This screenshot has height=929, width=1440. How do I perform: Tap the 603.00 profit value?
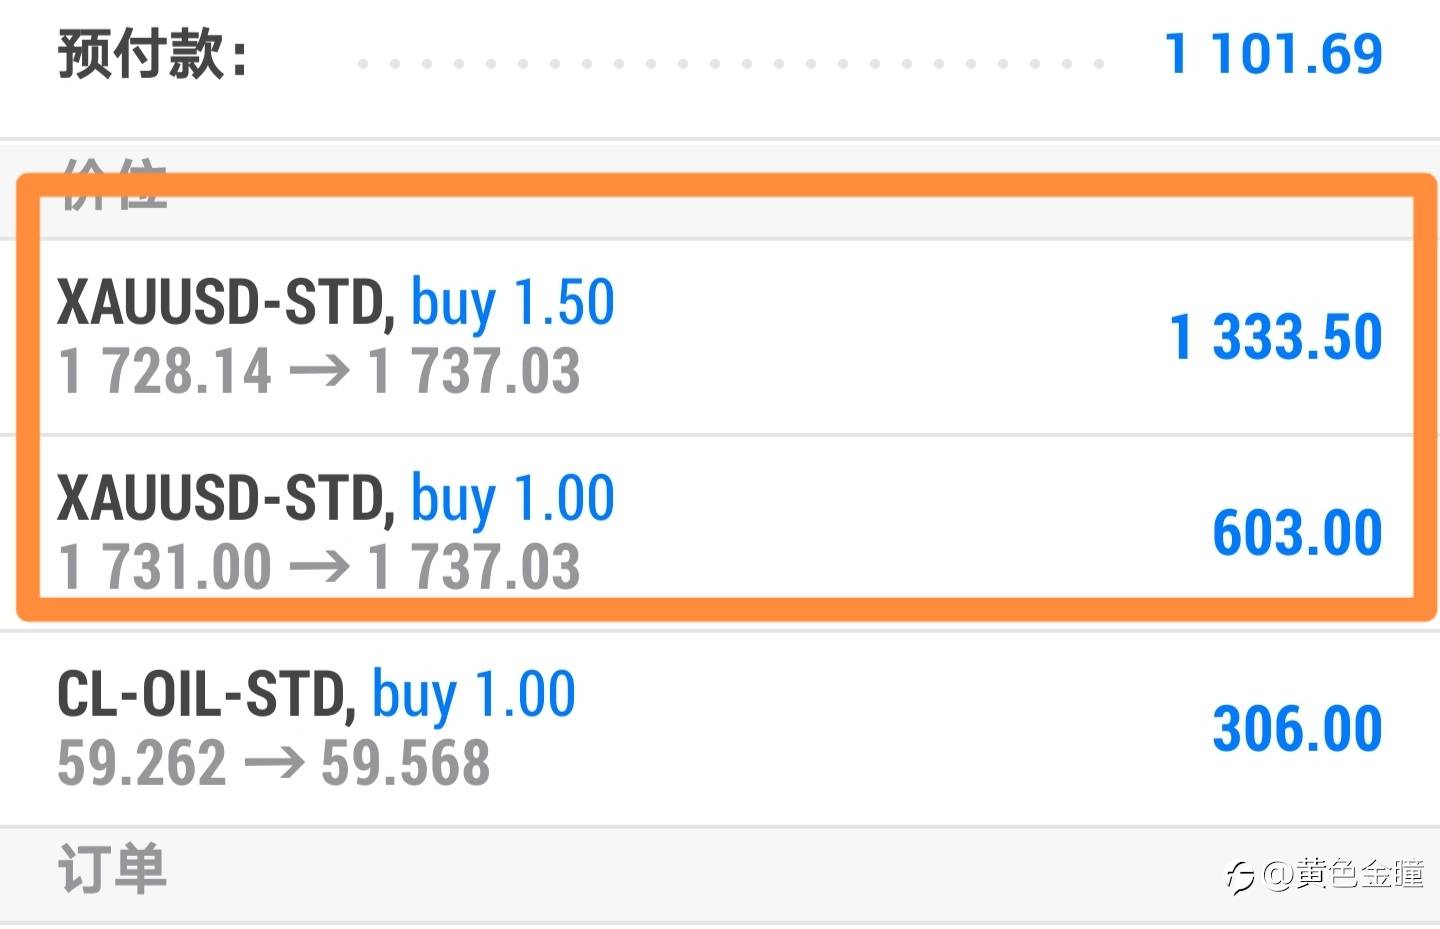click(x=1297, y=533)
